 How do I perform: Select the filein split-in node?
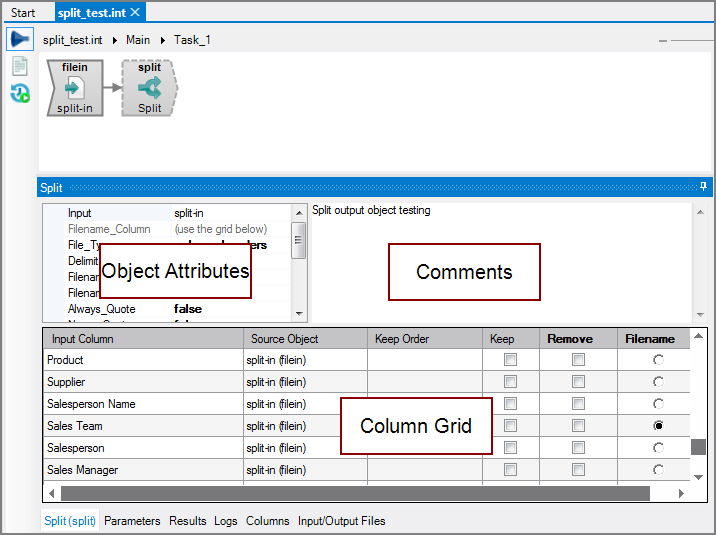click(x=75, y=87)
